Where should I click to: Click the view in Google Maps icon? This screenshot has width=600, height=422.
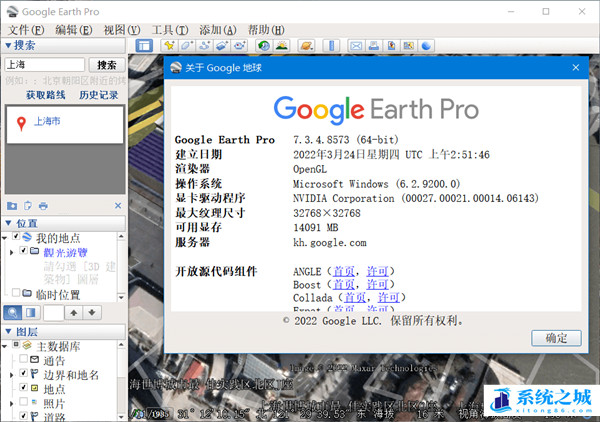tap(409, 46)
